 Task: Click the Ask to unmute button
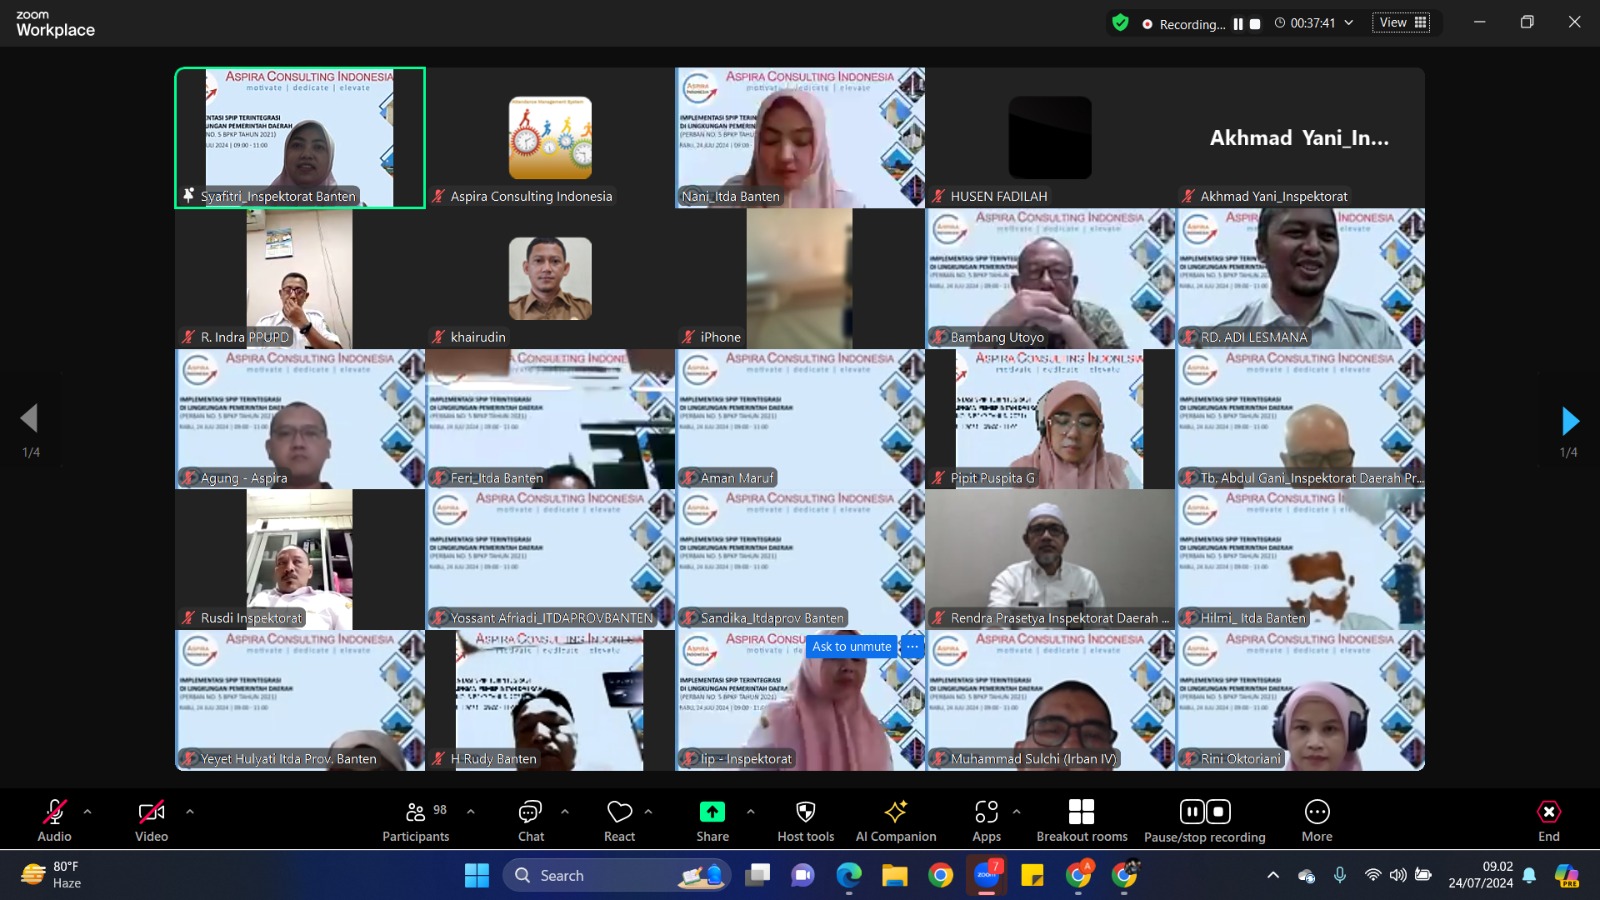tap(851, 647)
